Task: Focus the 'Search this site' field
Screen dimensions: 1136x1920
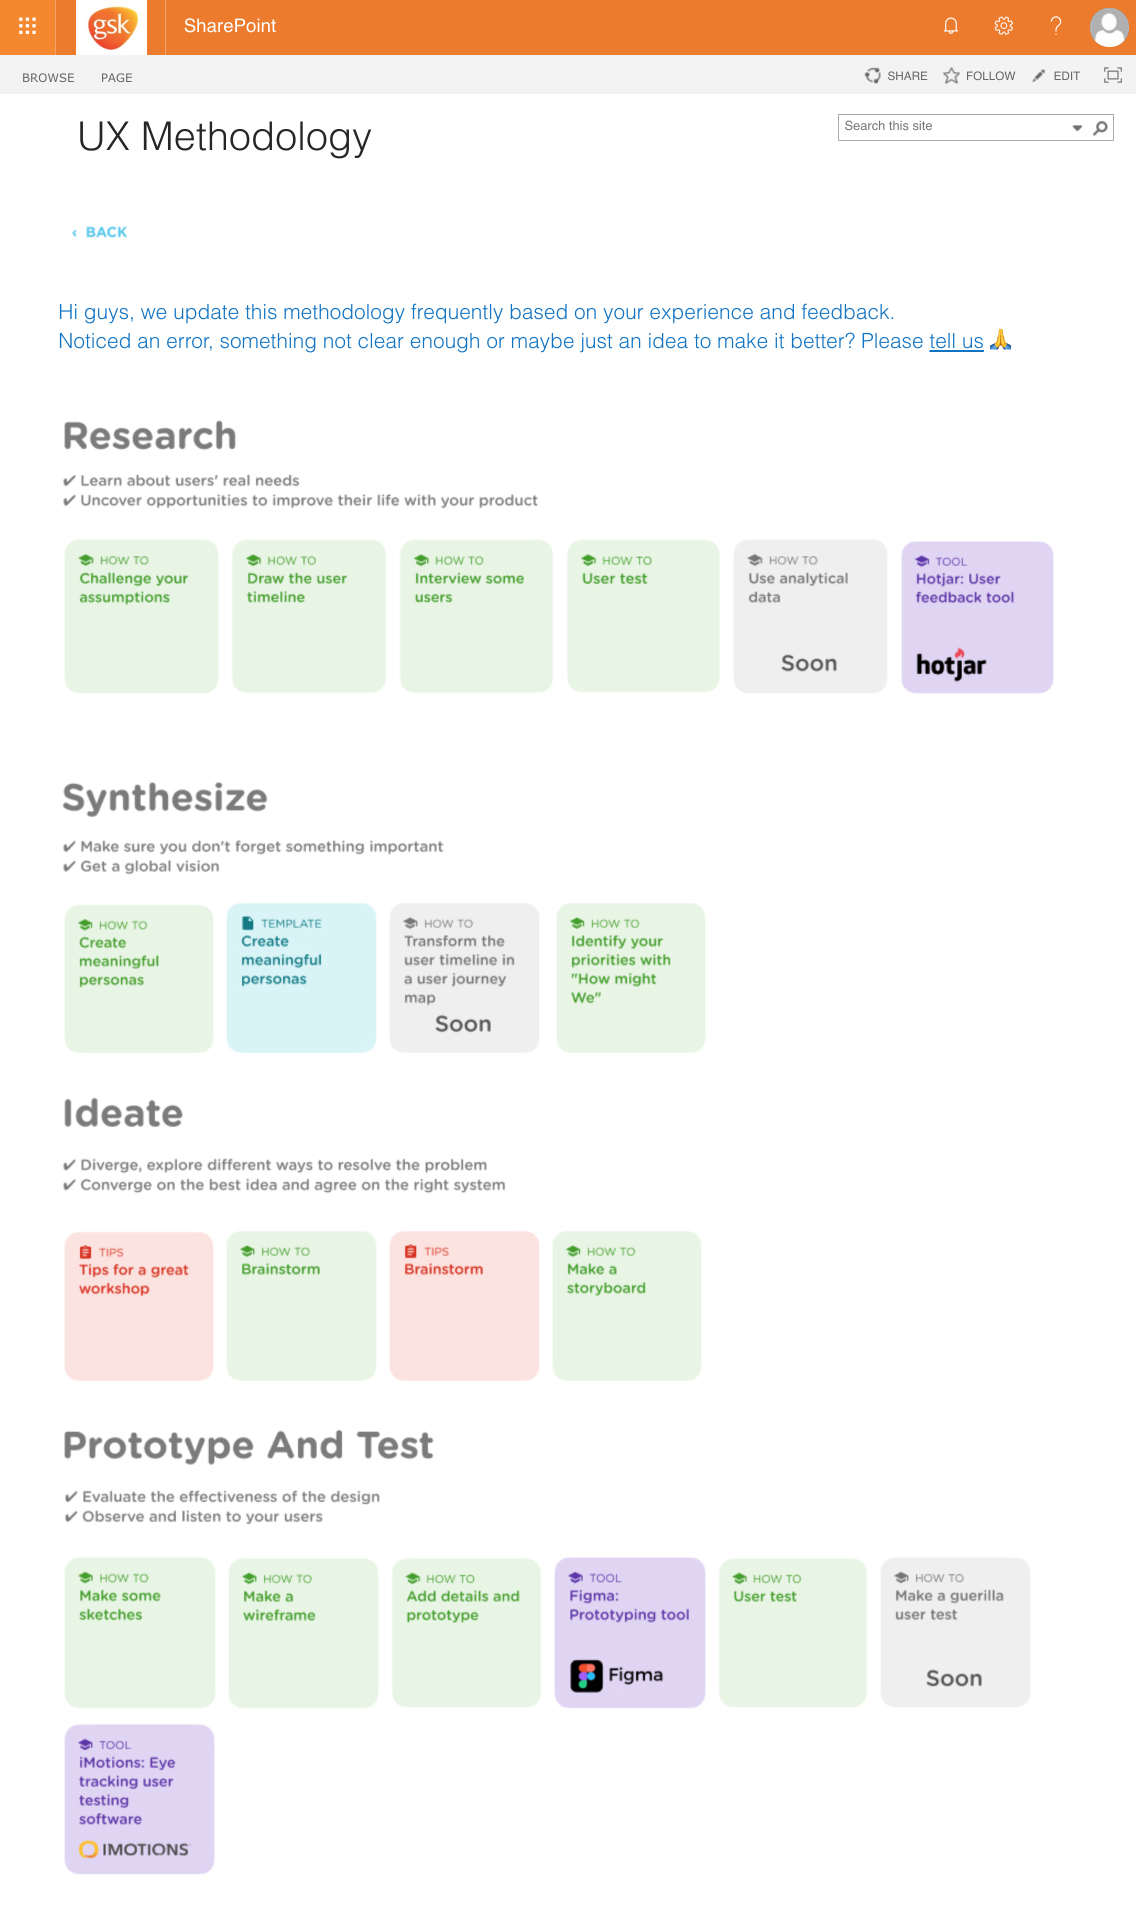Action: (952, 127)
